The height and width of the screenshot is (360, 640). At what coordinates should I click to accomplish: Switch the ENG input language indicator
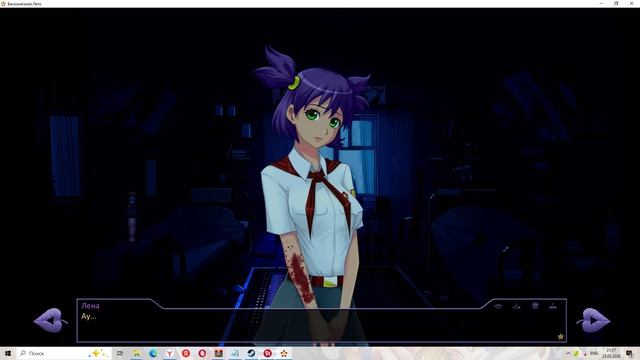click(594, 353)
